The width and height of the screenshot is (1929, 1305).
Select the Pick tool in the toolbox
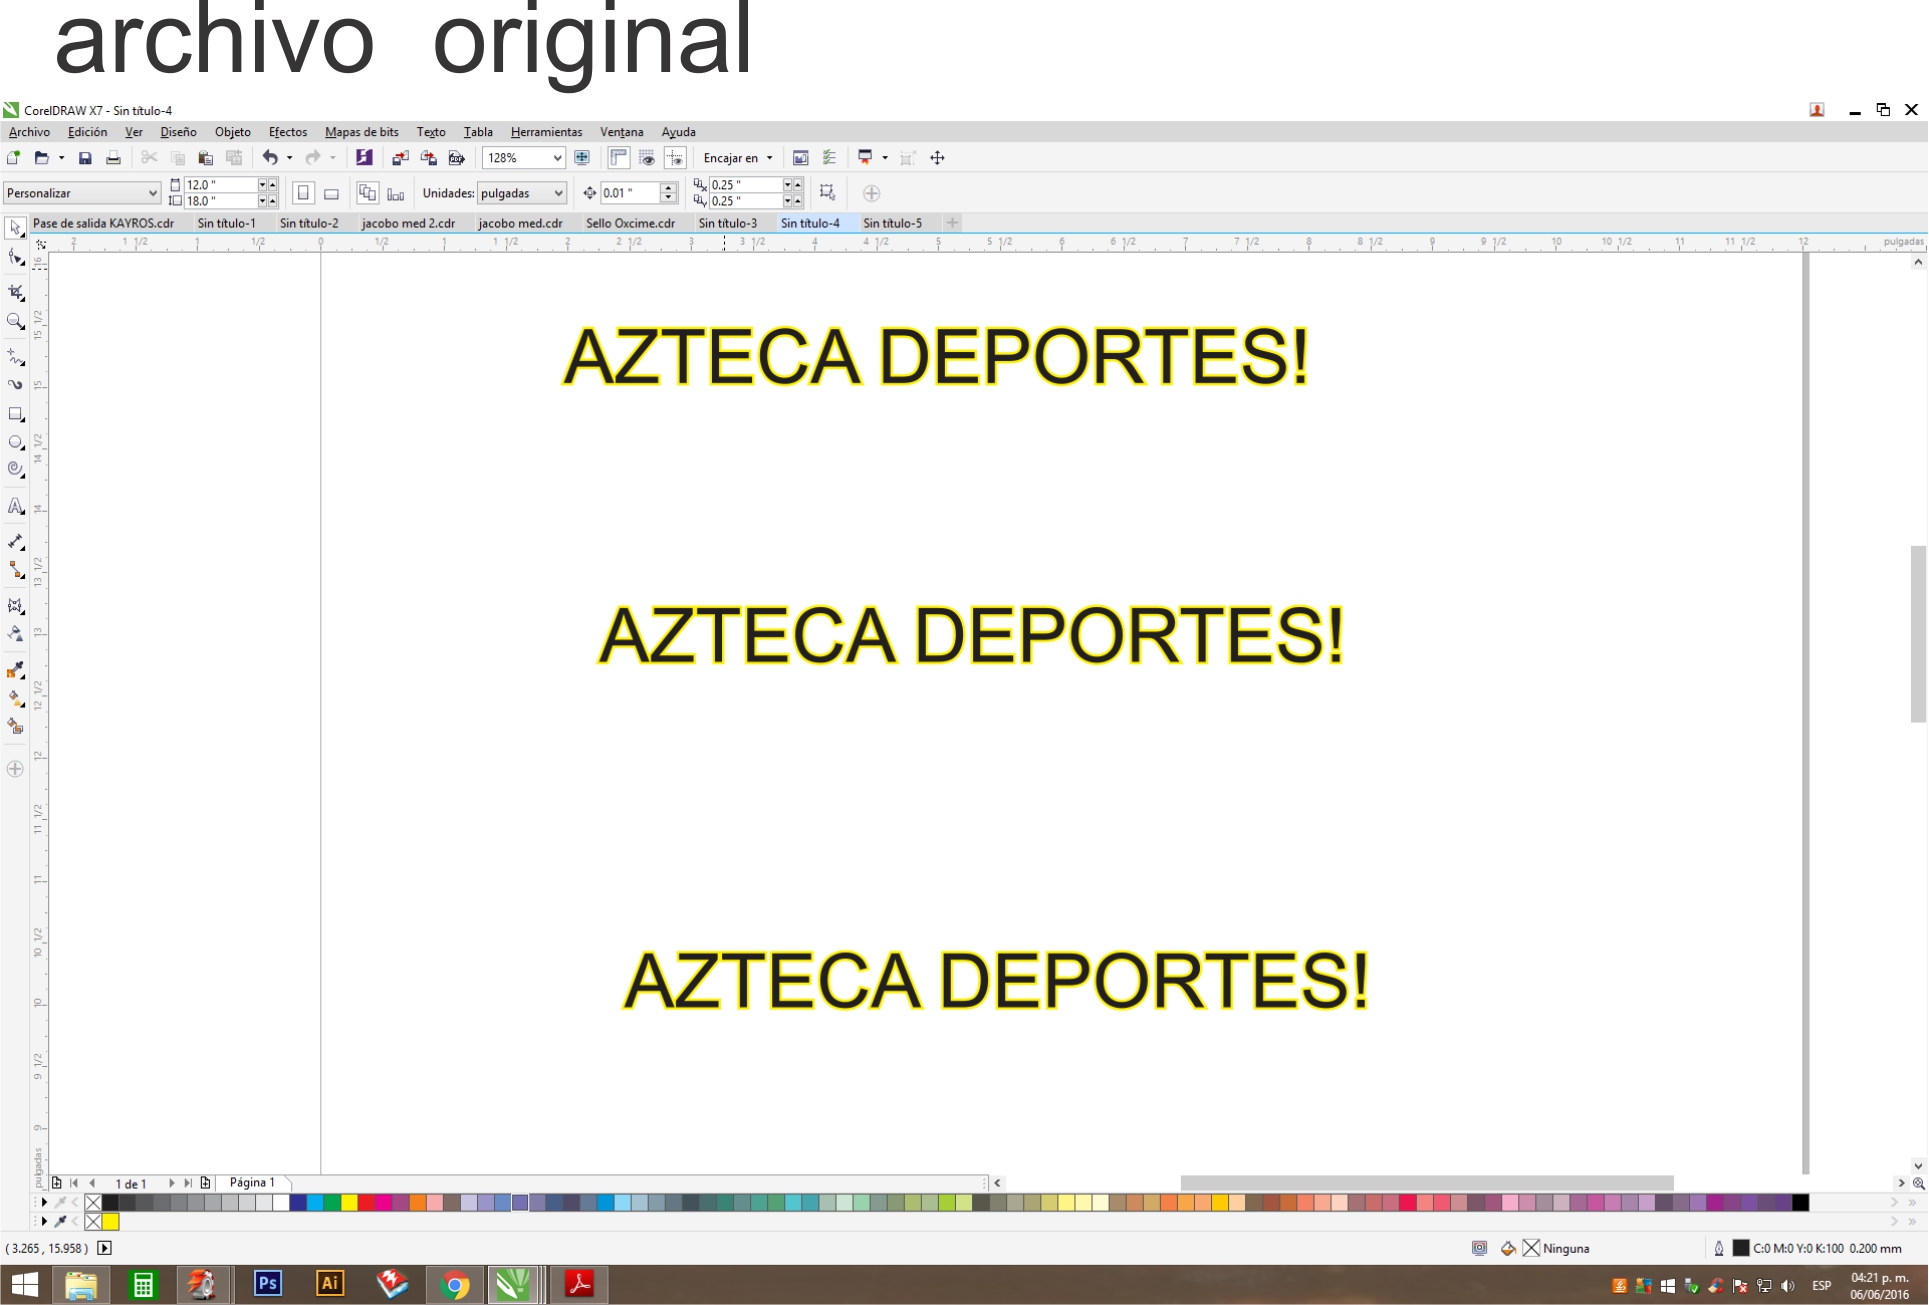point(16,228)
